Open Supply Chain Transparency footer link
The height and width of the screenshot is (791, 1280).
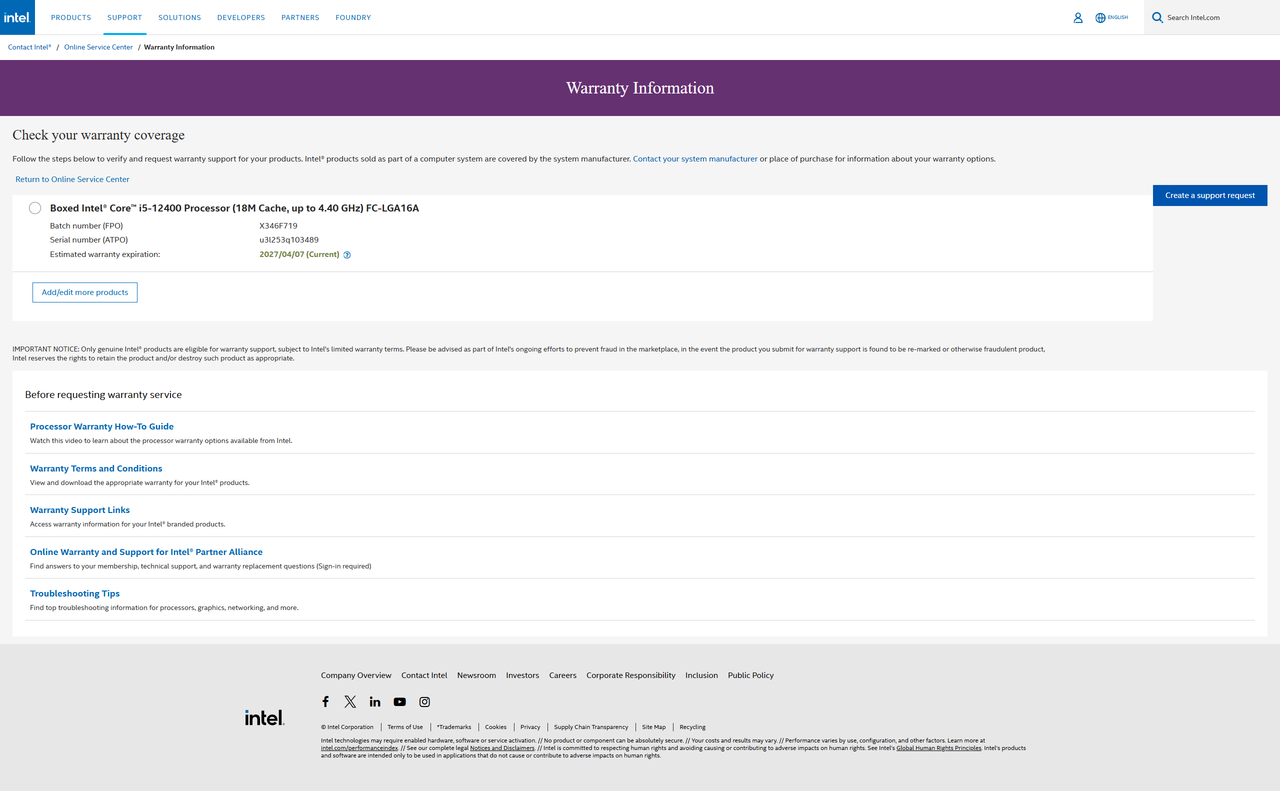coord(591,727)
